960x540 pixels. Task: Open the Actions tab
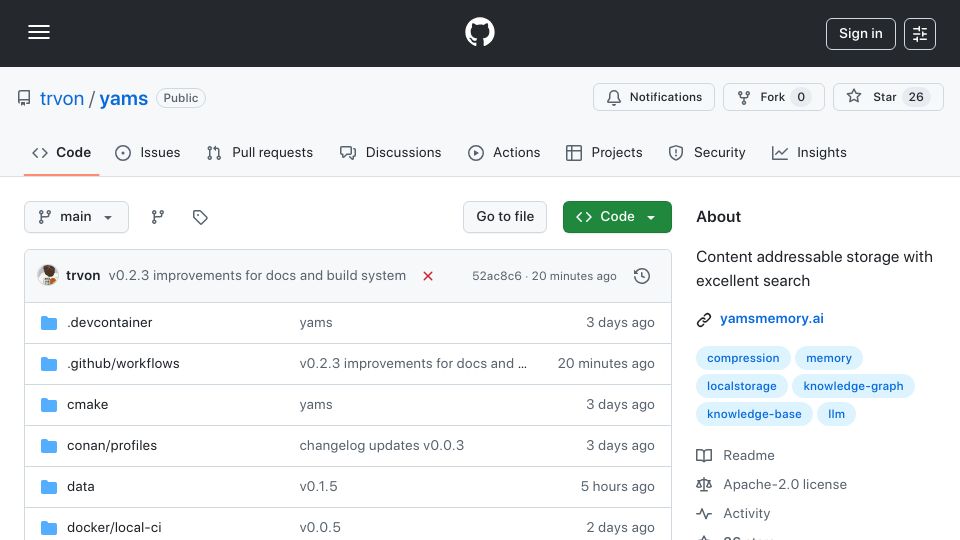tap(504, 152)
